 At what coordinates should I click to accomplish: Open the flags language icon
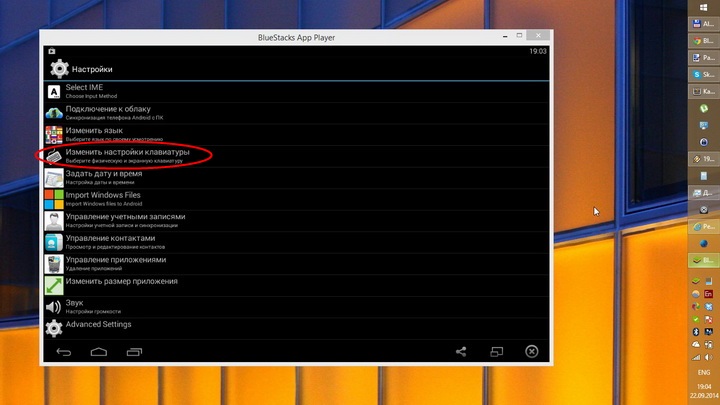point(54,135)
